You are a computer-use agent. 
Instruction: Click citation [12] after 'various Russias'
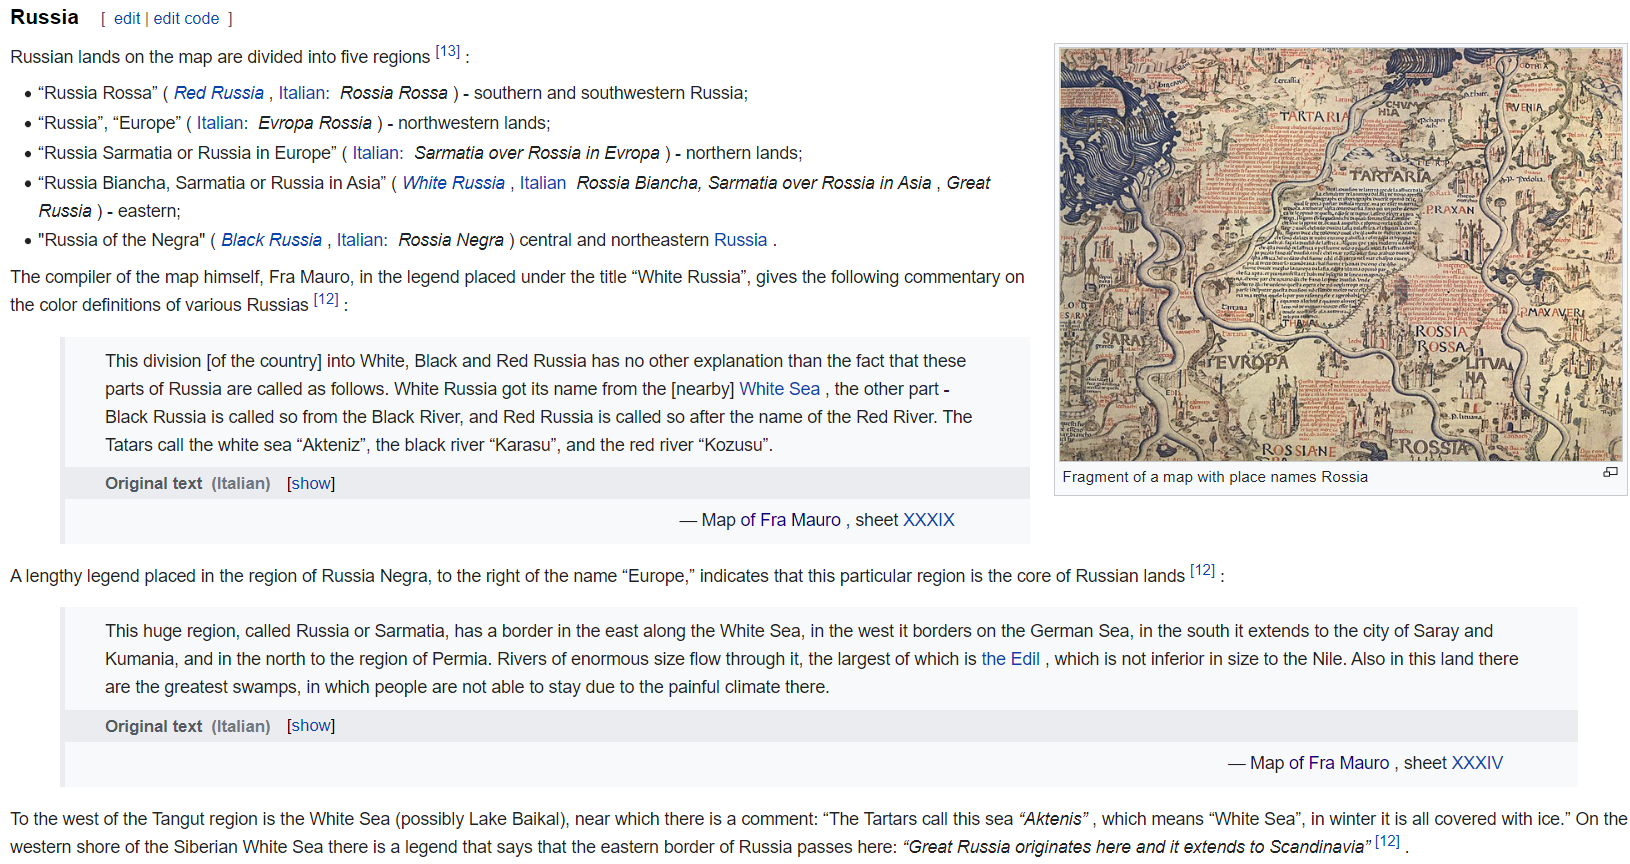326,299
